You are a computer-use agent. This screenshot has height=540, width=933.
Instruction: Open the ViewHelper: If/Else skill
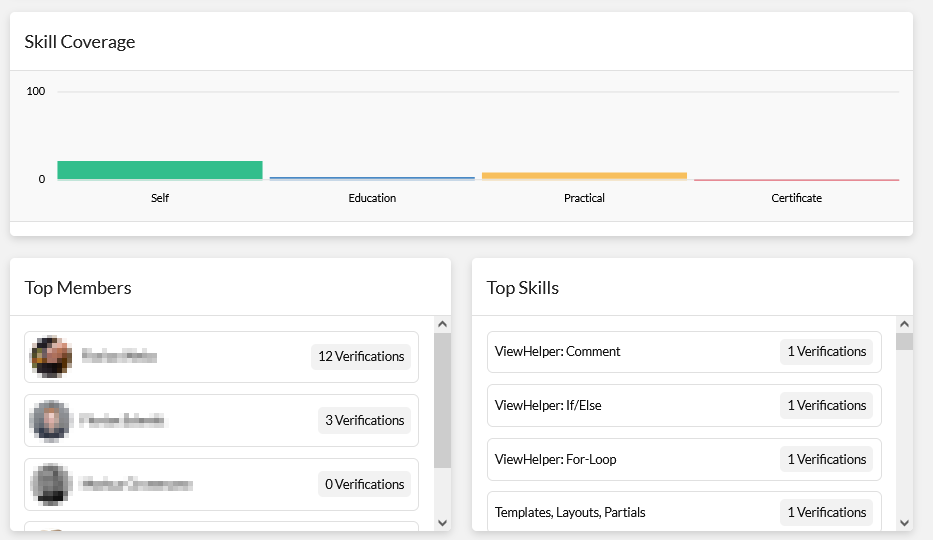[684, 406]
